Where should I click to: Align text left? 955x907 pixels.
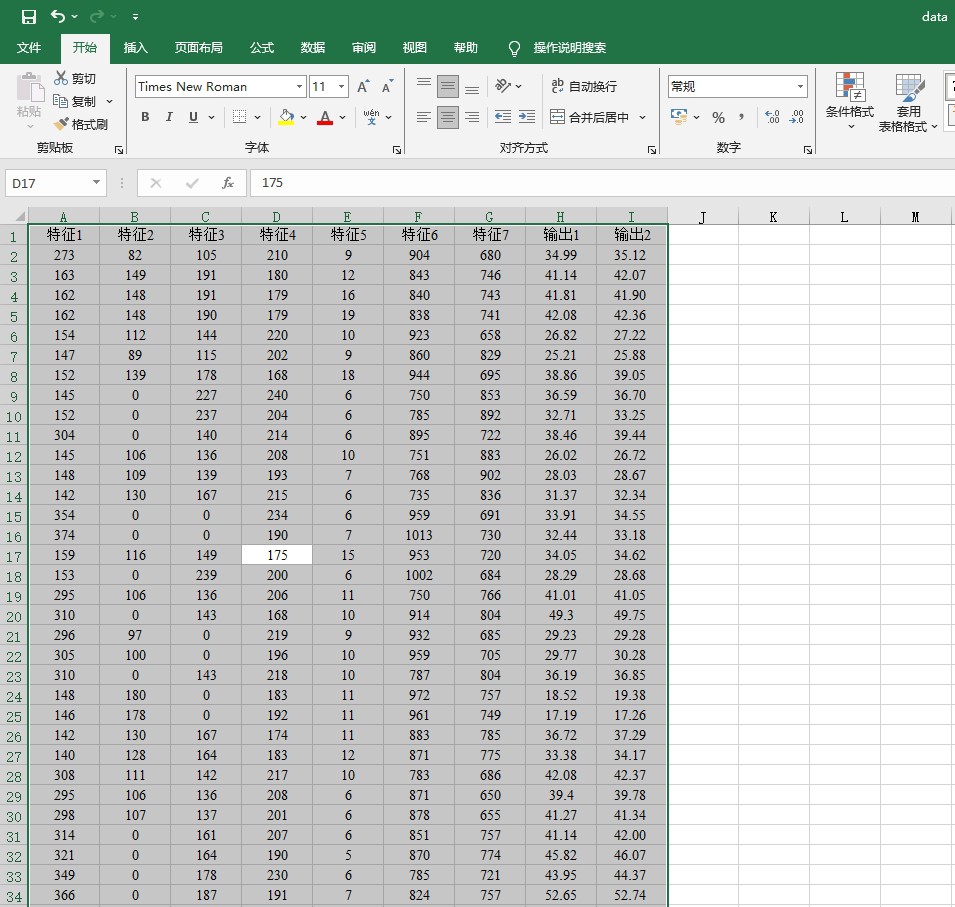424,117
